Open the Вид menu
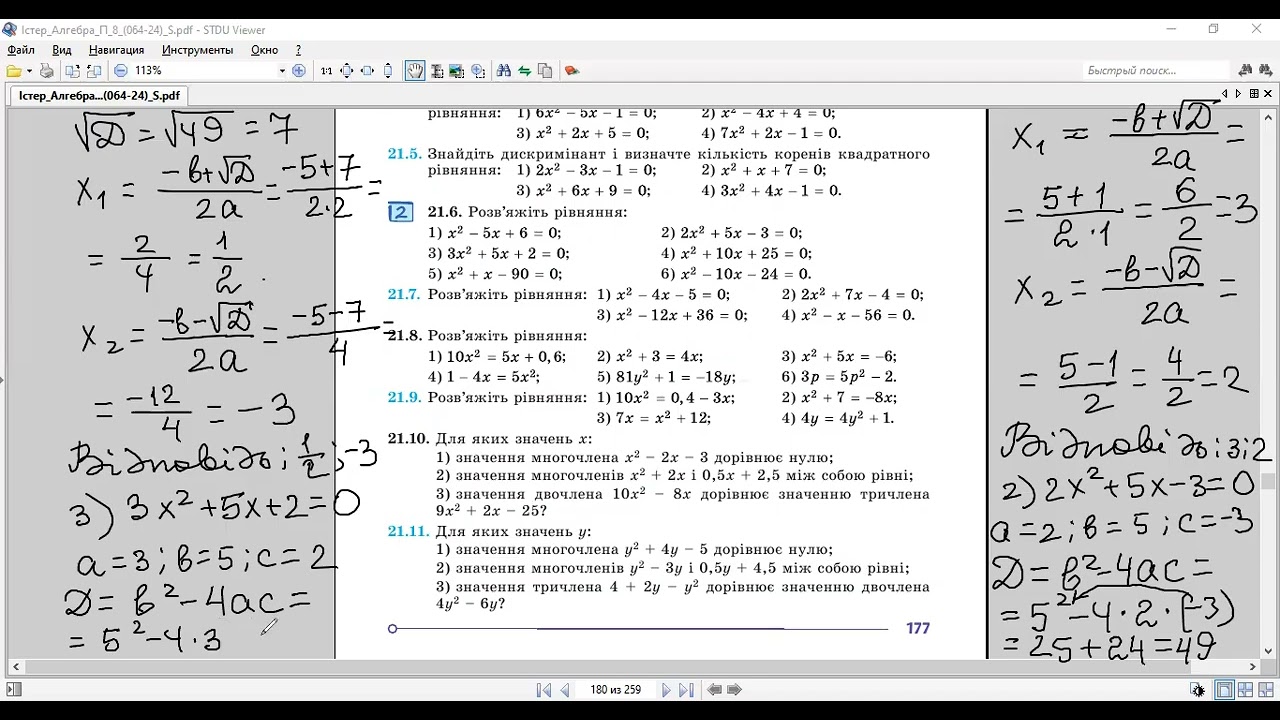Viewport: 1280px width, 720px height. (61, 50)
